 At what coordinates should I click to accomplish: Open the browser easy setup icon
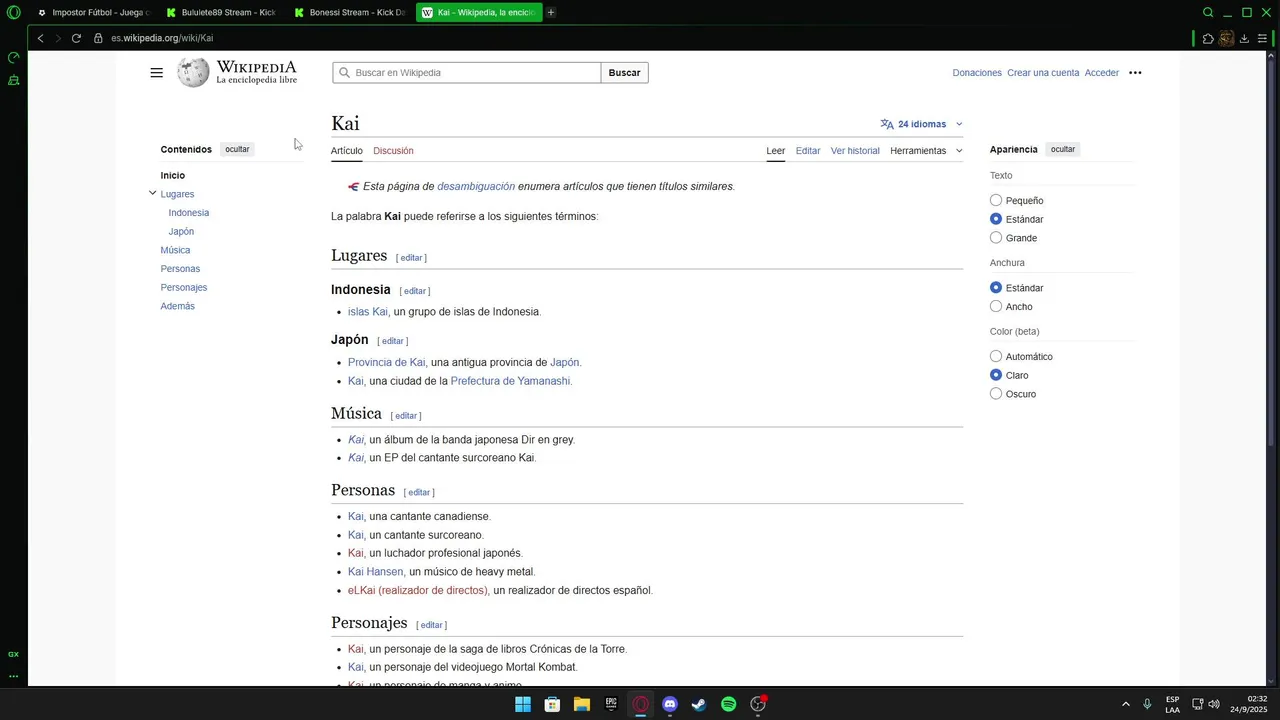tap(1262, 38)
